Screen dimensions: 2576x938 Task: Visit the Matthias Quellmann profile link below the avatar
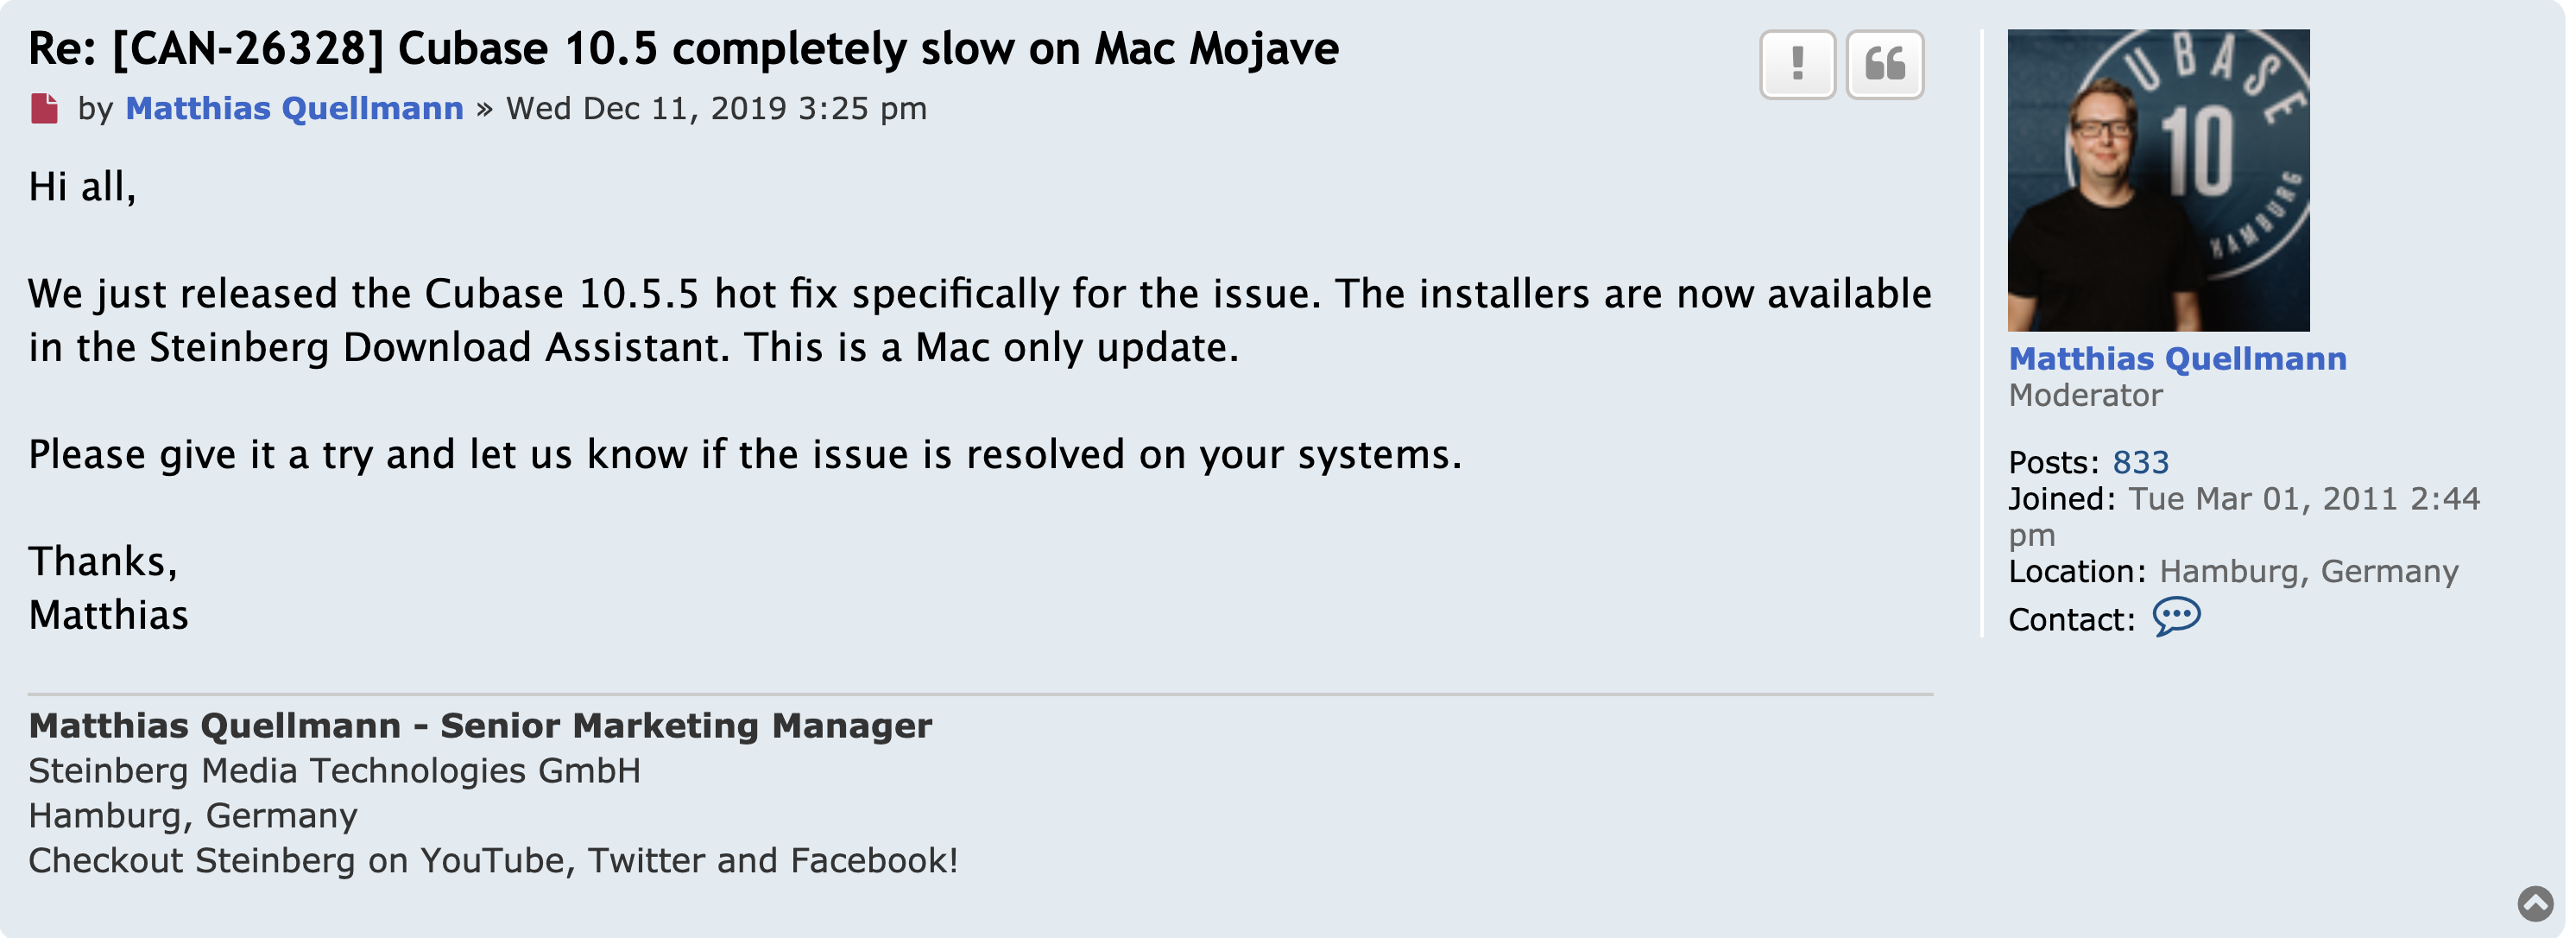2177,358
